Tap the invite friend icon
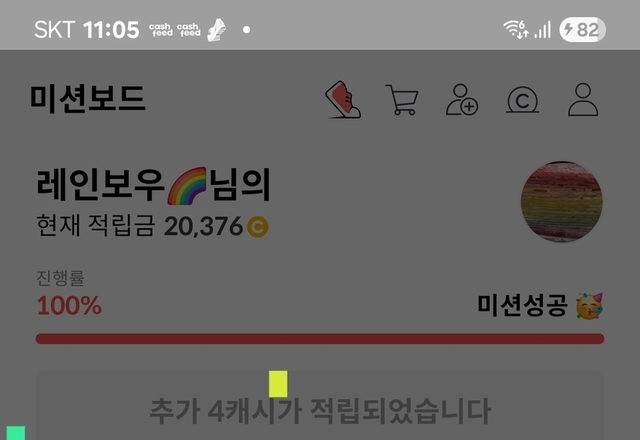Screen dimensions: 640x440 point(462,100)
